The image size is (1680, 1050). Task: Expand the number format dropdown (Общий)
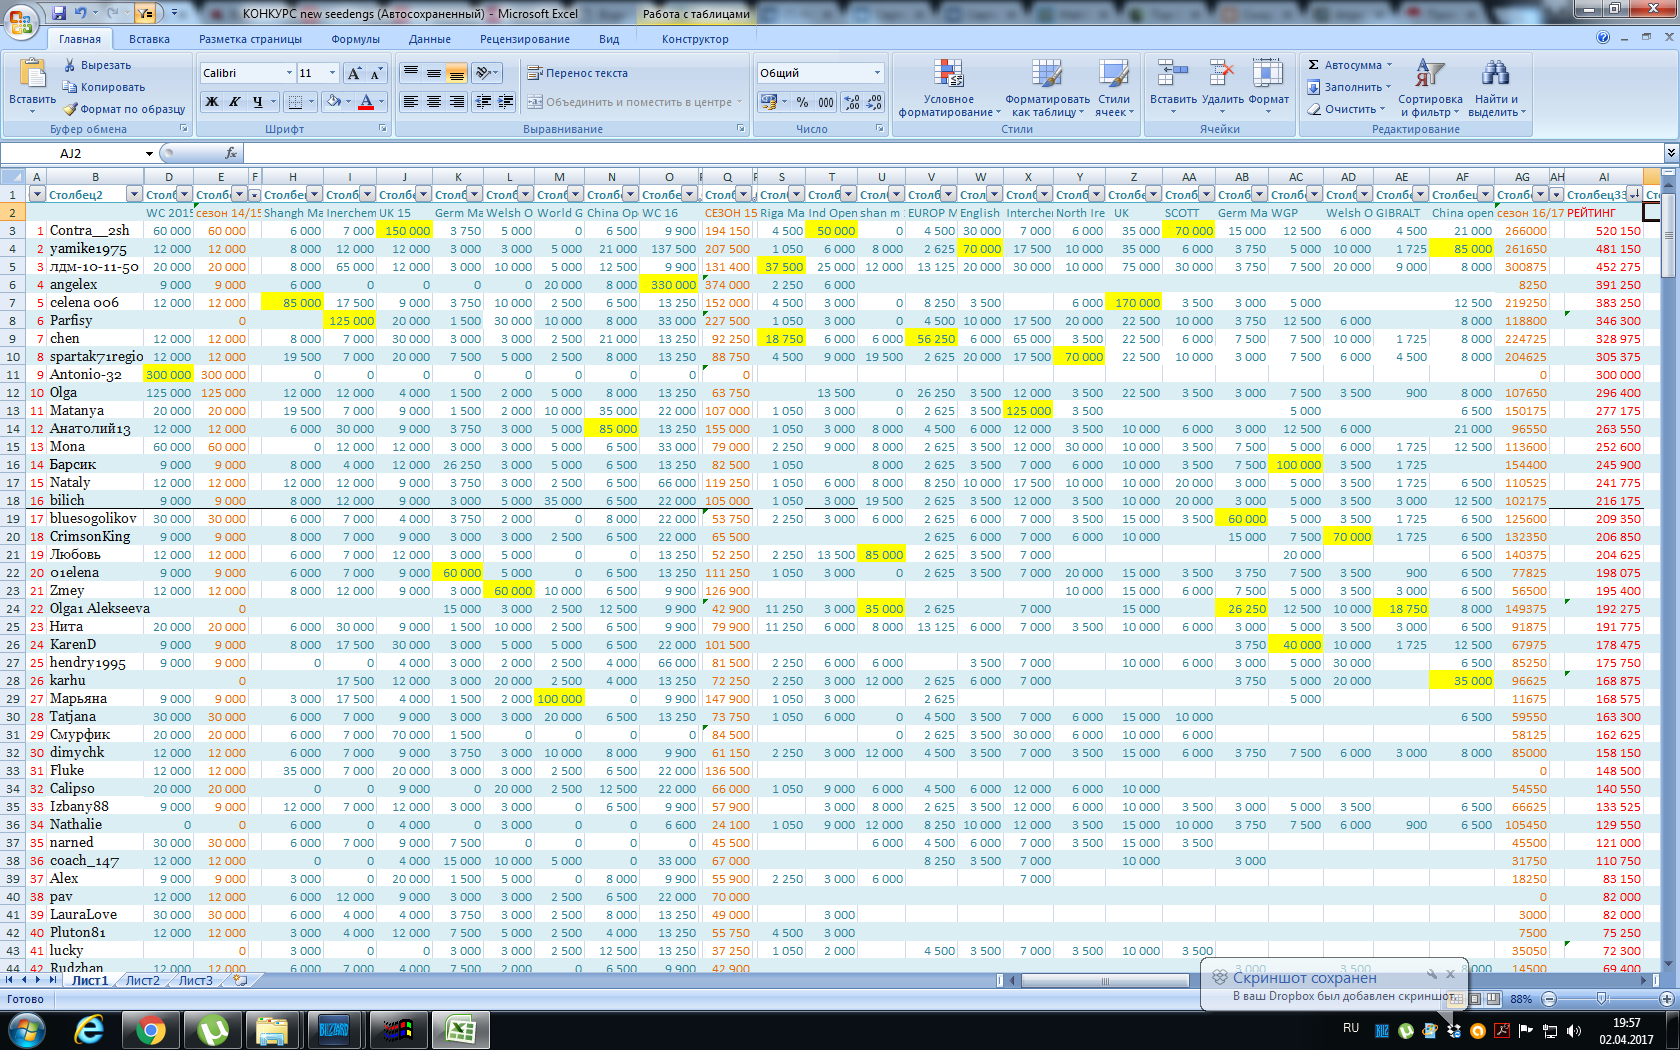coord(877,73)
